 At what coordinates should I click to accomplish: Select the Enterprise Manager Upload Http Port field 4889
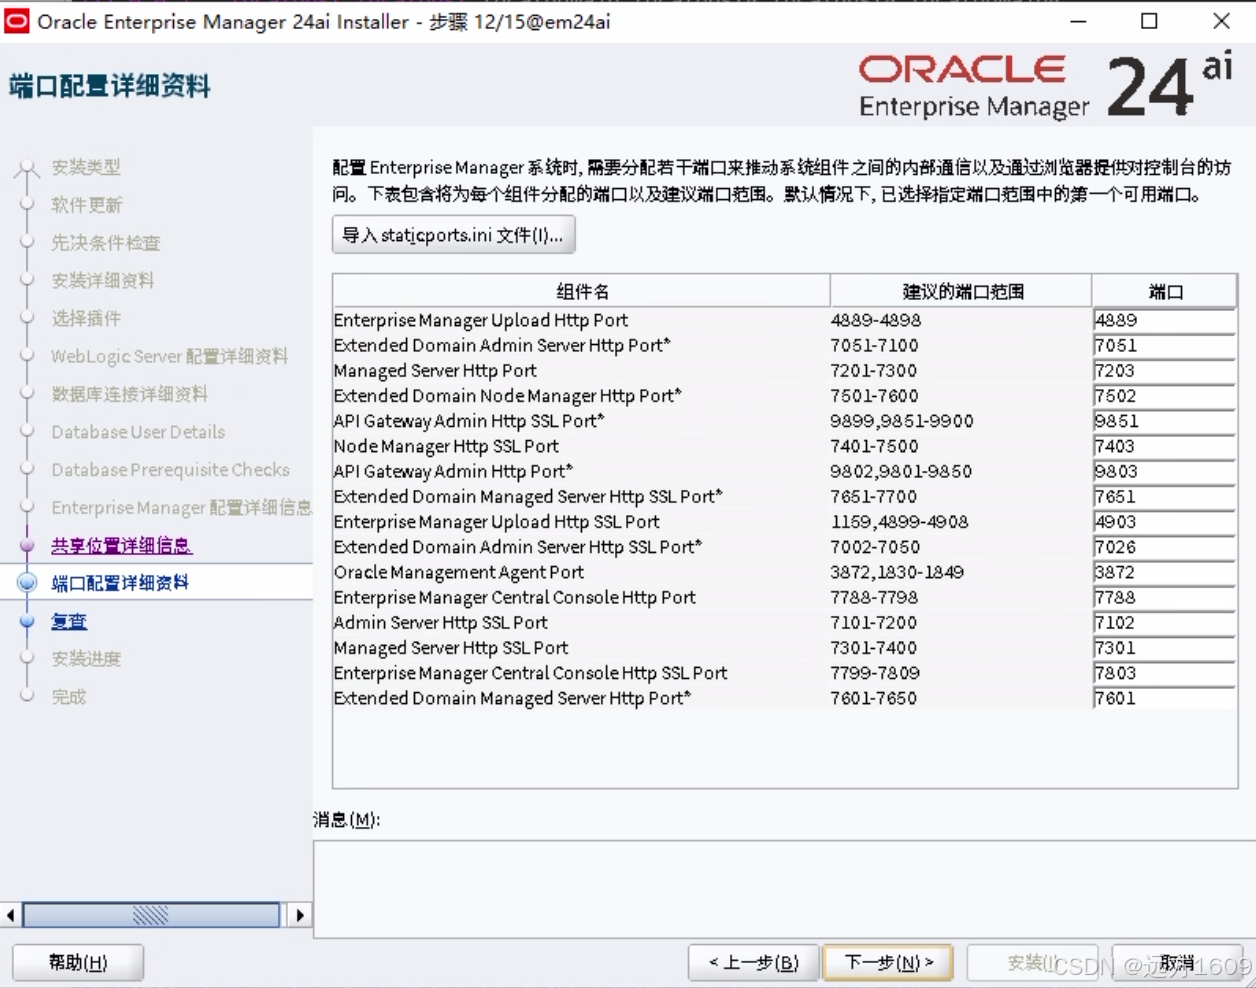(1163, 320)
